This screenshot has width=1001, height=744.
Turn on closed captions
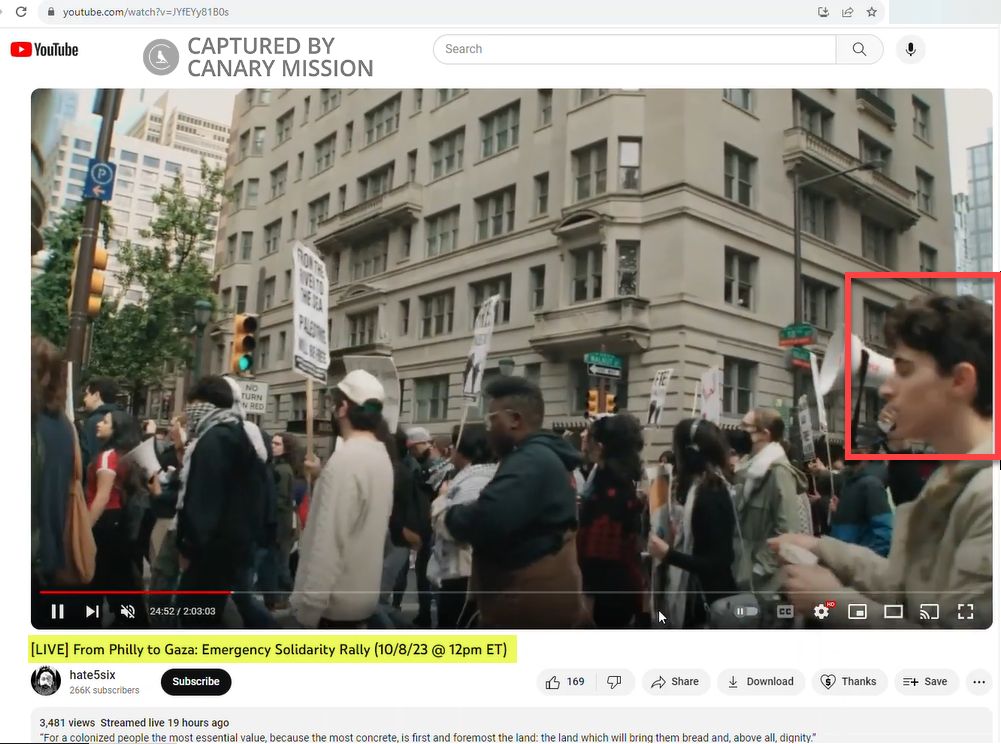click(785, 611)
